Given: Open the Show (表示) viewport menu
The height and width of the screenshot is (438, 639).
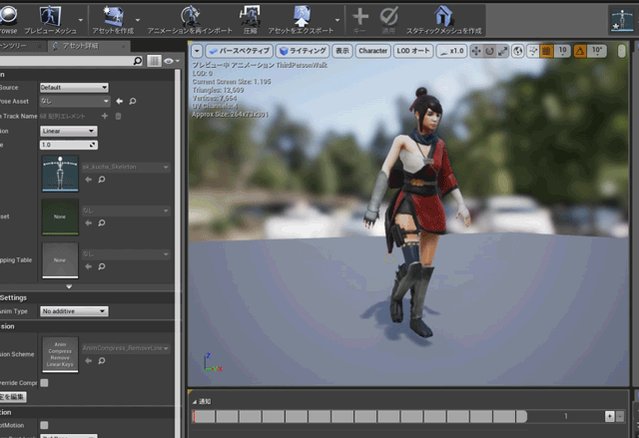Looking at the screenshot, I should 342,51.
